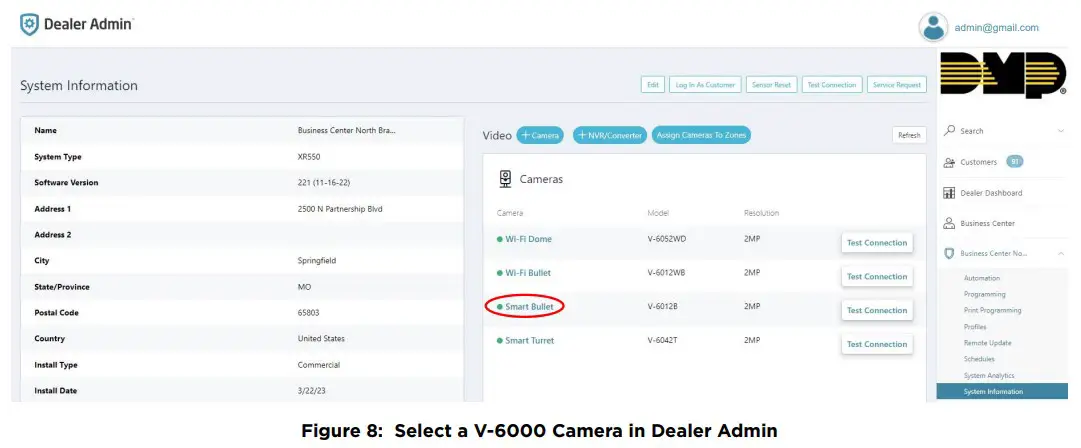Click Log In As Customer button
Viewport: 1081px width, 448px height.
coord(705,85)
